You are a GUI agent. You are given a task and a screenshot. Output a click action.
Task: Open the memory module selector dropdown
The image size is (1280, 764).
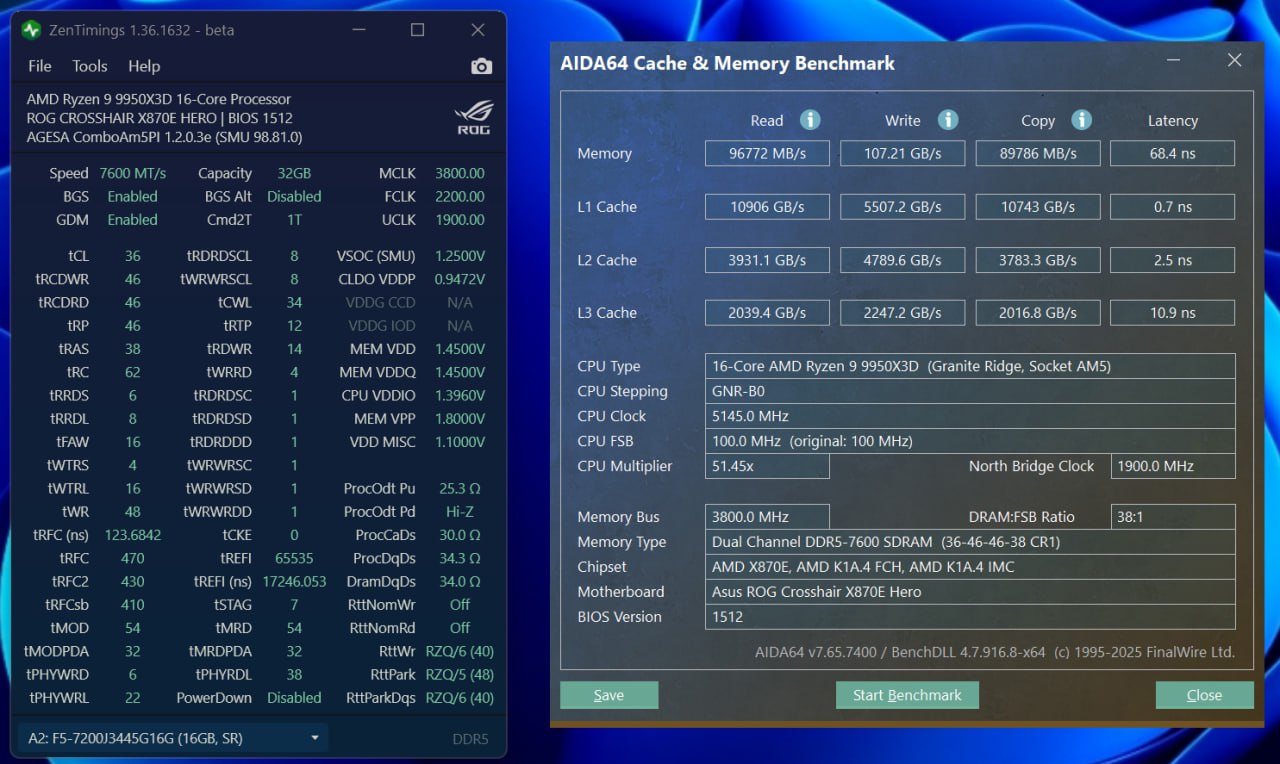coord(172,739)
